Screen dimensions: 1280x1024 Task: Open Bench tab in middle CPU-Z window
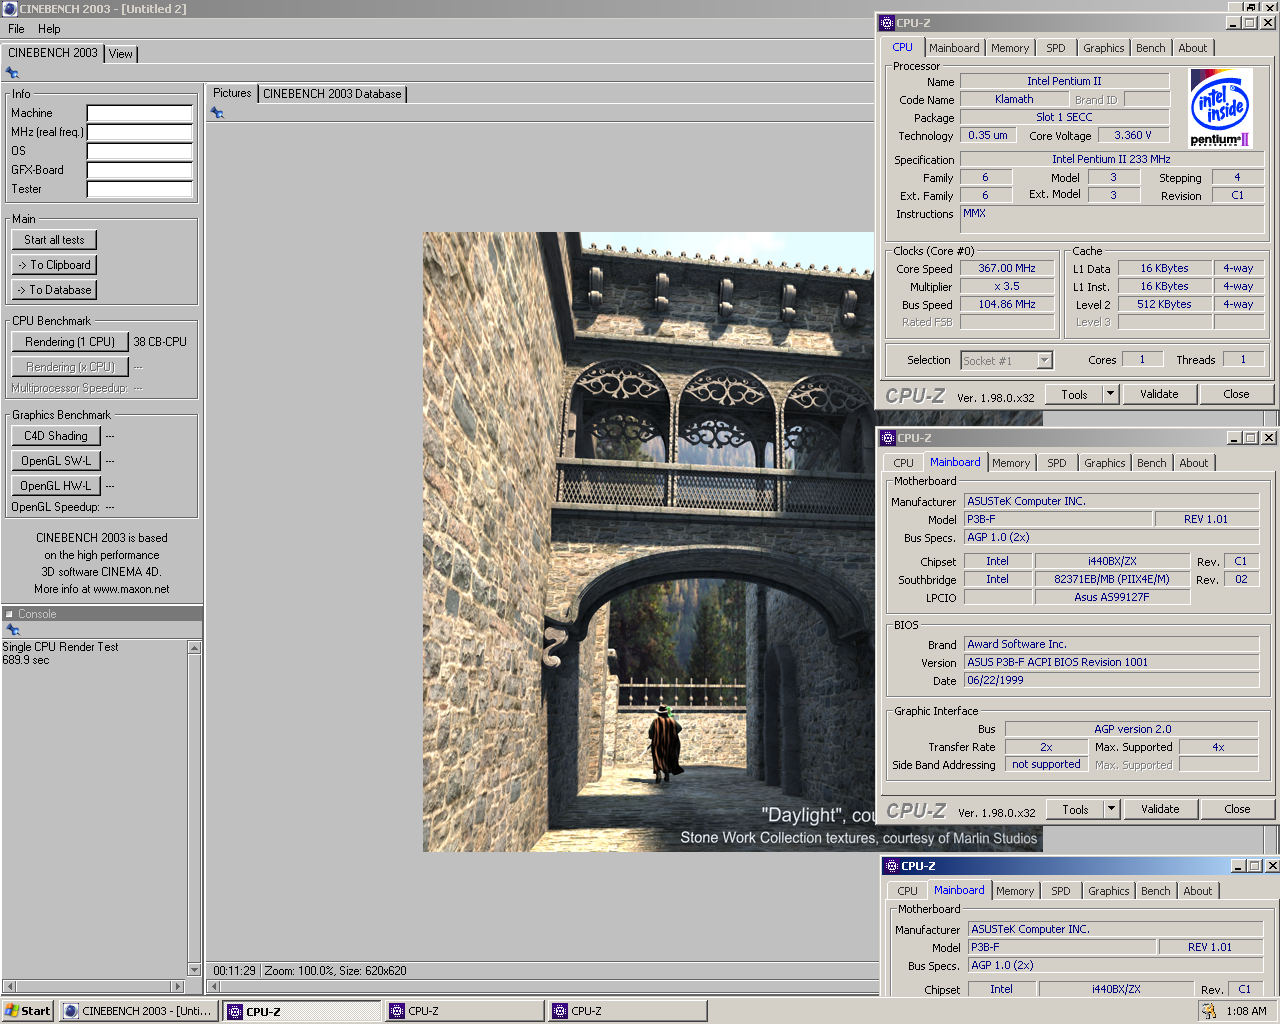1152,463
